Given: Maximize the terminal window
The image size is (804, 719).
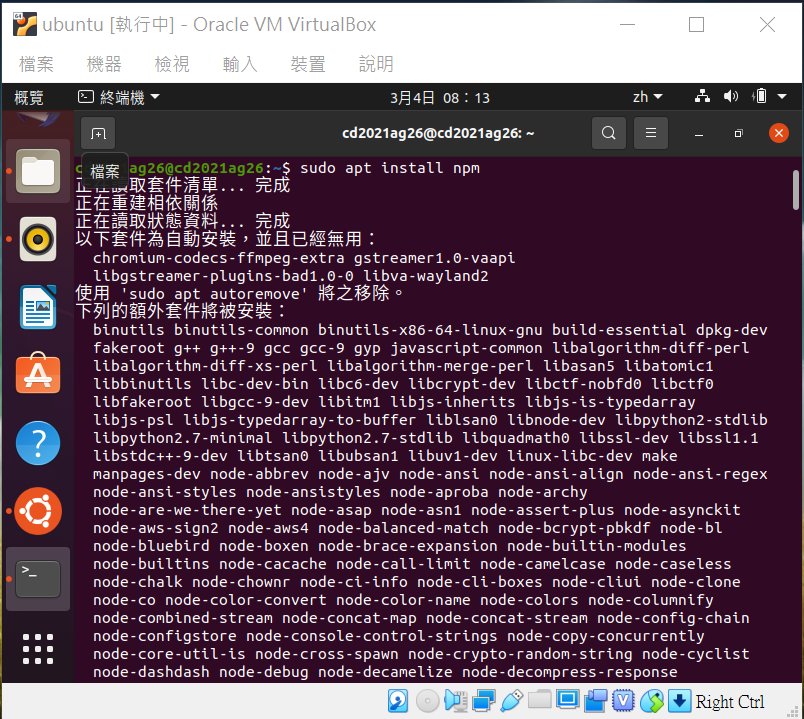Looking at the screenshot, I should click(738, 134).
